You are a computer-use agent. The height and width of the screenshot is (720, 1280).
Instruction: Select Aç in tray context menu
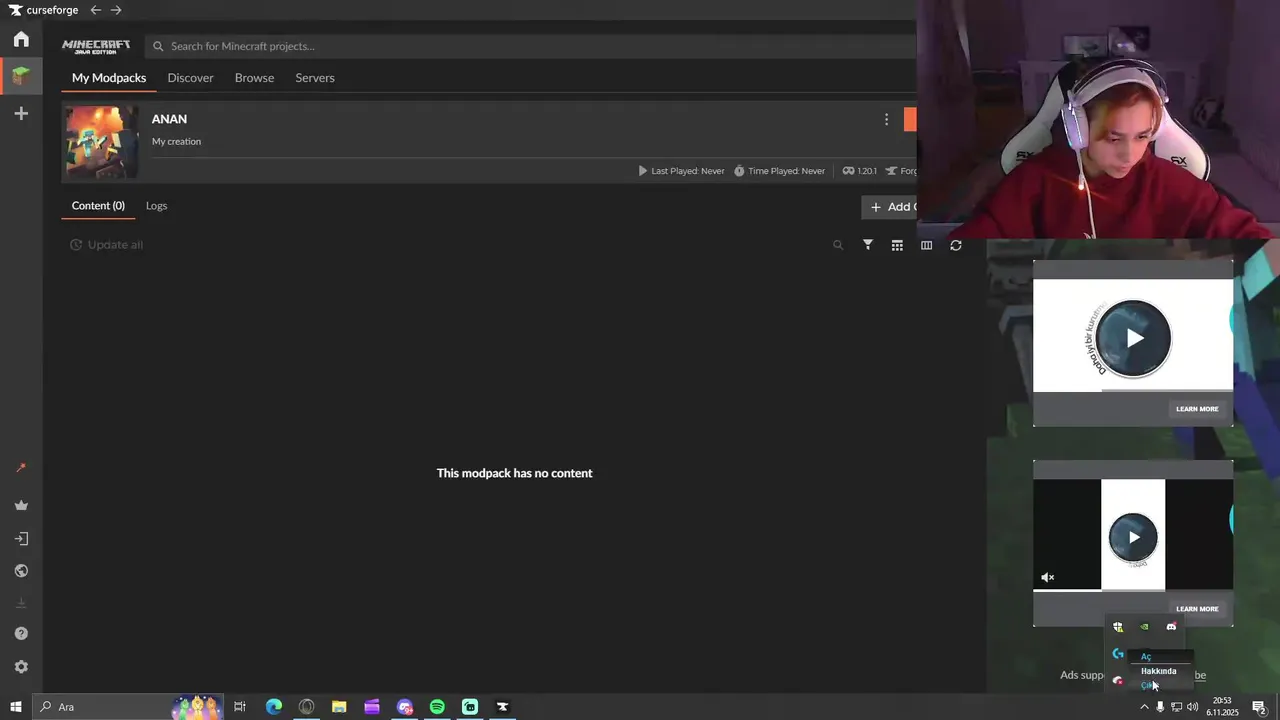tap(1146, 657)
